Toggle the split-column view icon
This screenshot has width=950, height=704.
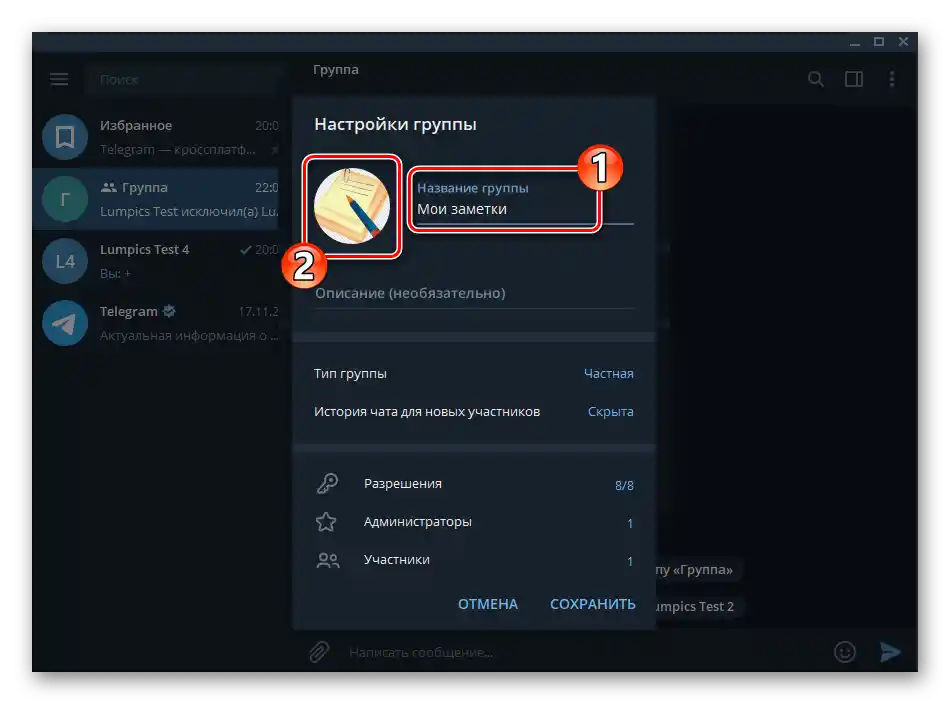[x=854, y=78]
